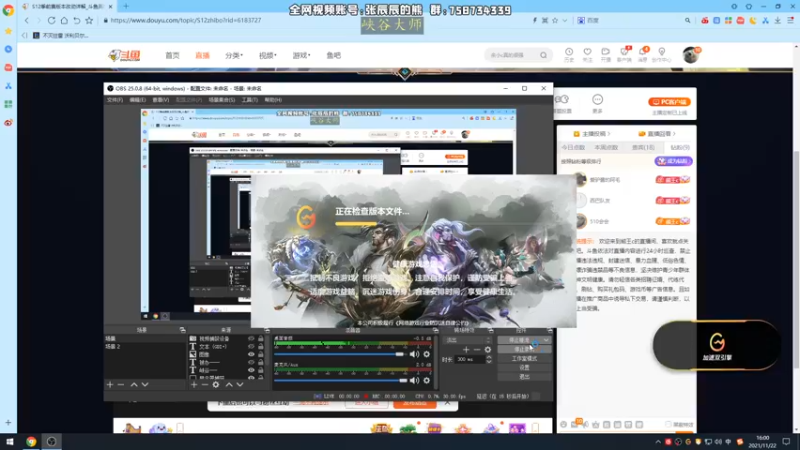
Task: Expand 主播投稿 link chevron
Action: tap(609, 134)
